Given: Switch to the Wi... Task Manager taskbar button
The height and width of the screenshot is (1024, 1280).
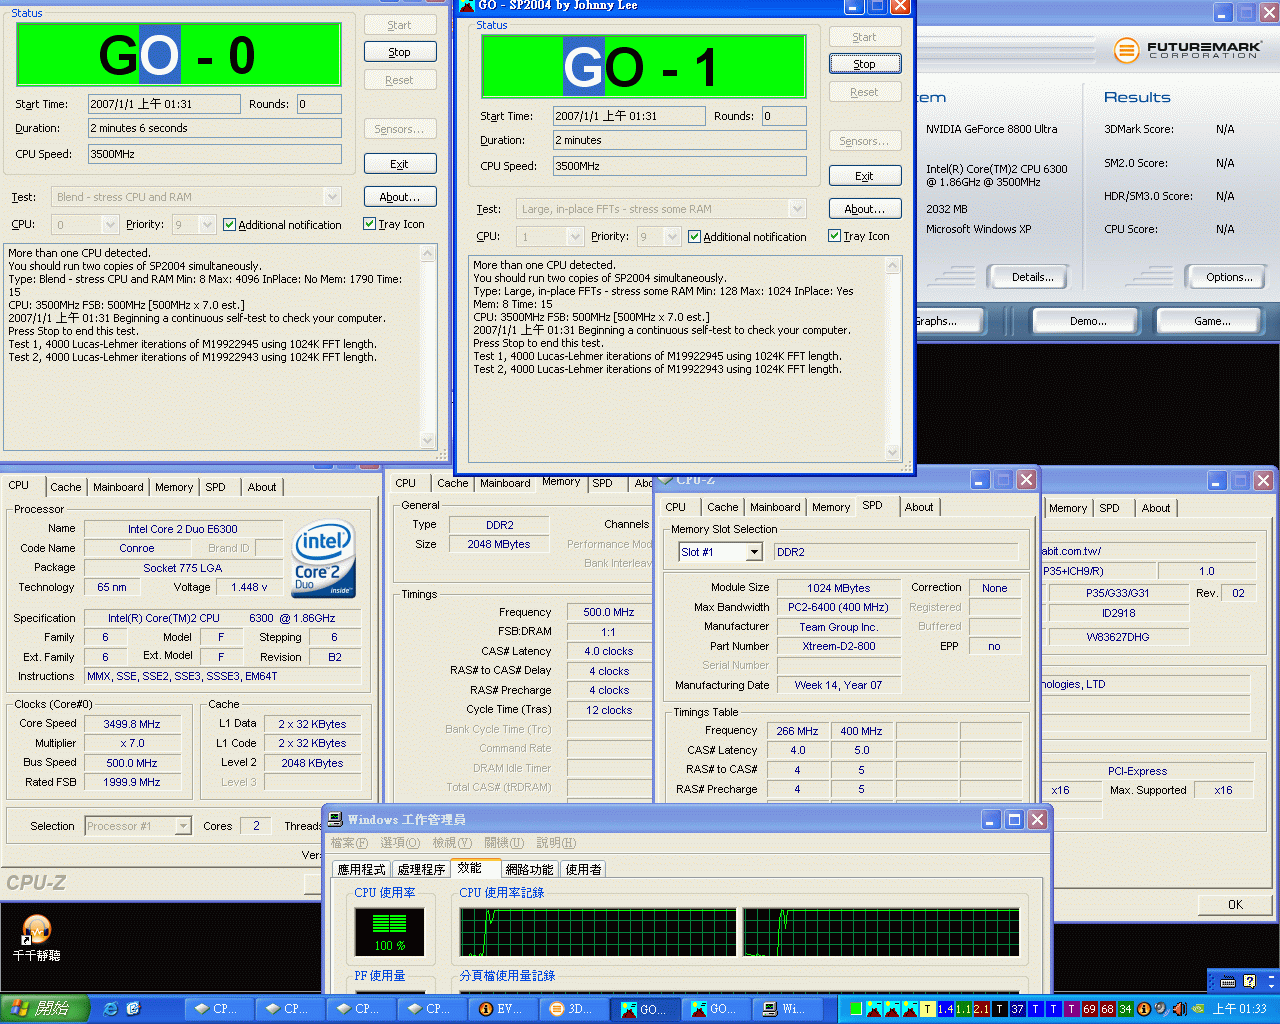Looking at the screenshot, I should coord(787,1008).
